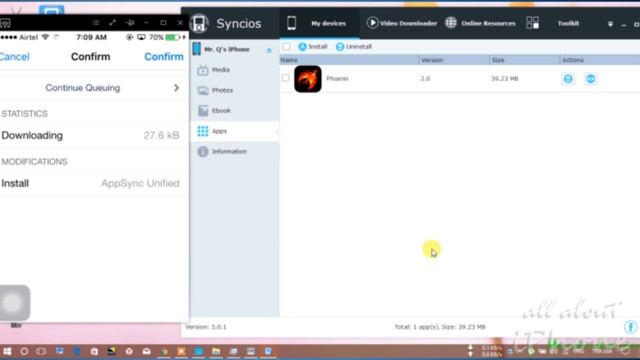Check the Phoenix app checkbox

285,78
